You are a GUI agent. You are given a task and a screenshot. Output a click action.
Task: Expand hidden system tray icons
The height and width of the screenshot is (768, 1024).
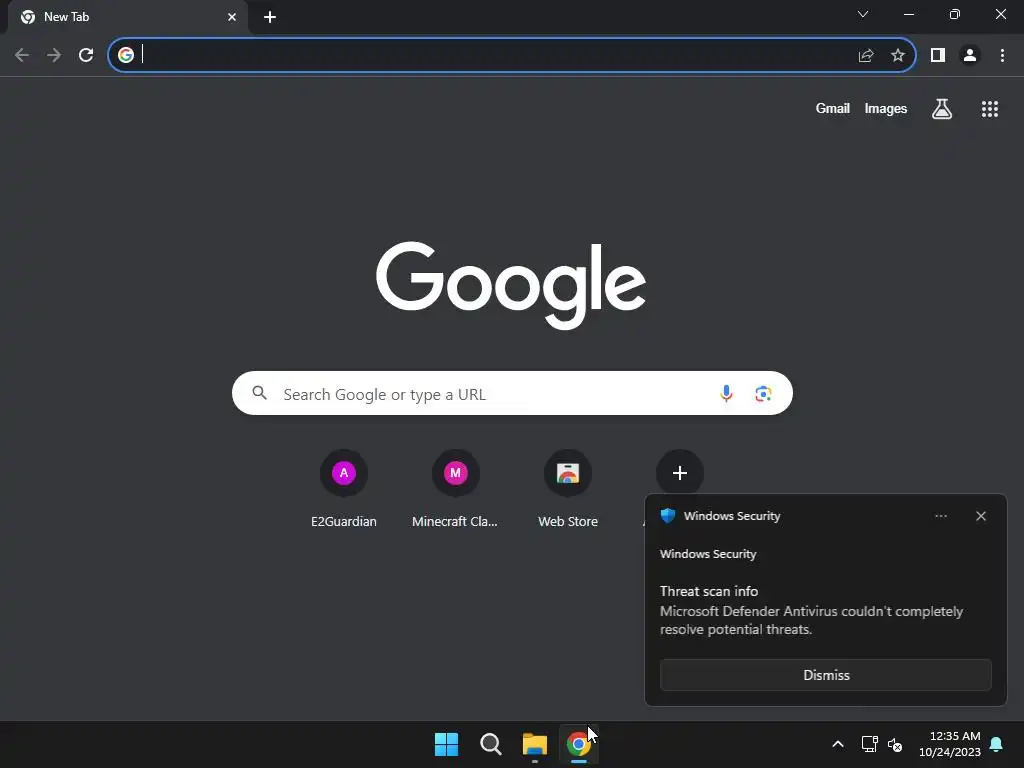point(838,744)
